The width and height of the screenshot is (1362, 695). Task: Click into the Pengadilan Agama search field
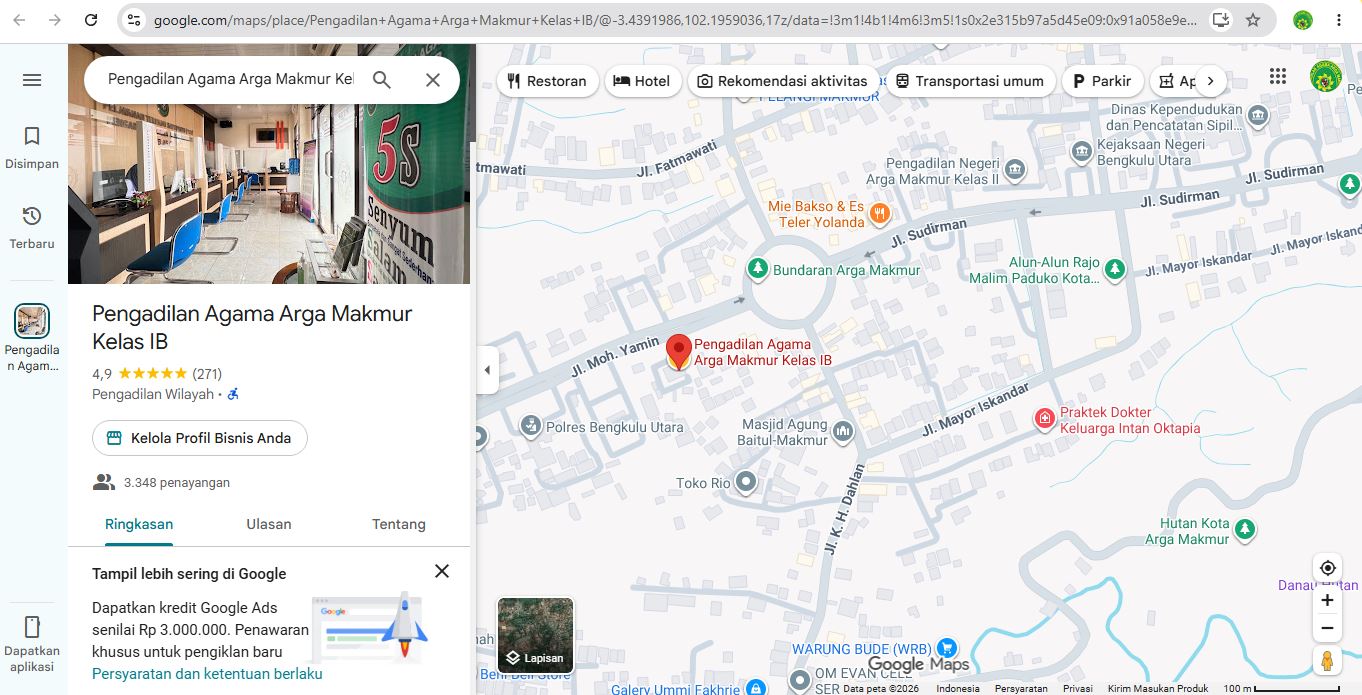tap(230, 80)
